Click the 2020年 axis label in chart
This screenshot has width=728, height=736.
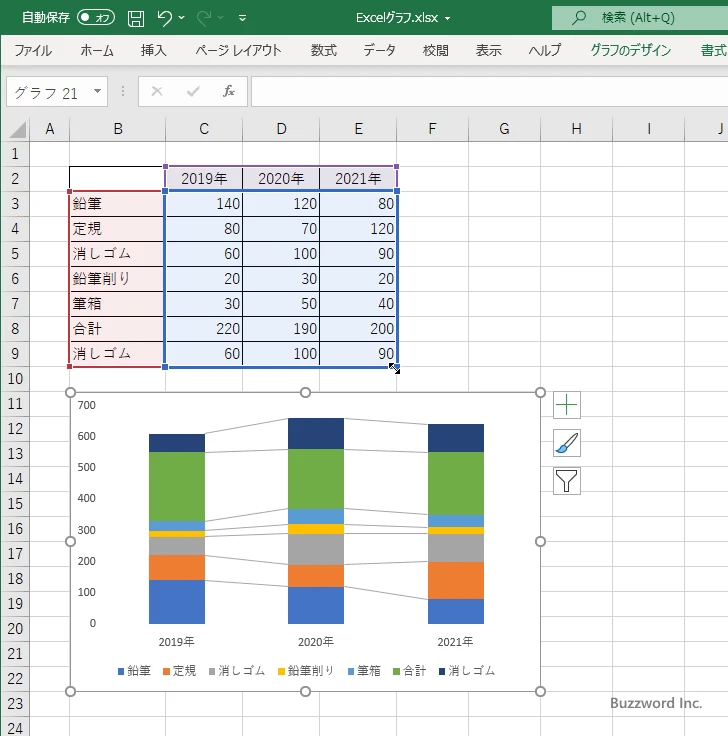pos(316,642)
